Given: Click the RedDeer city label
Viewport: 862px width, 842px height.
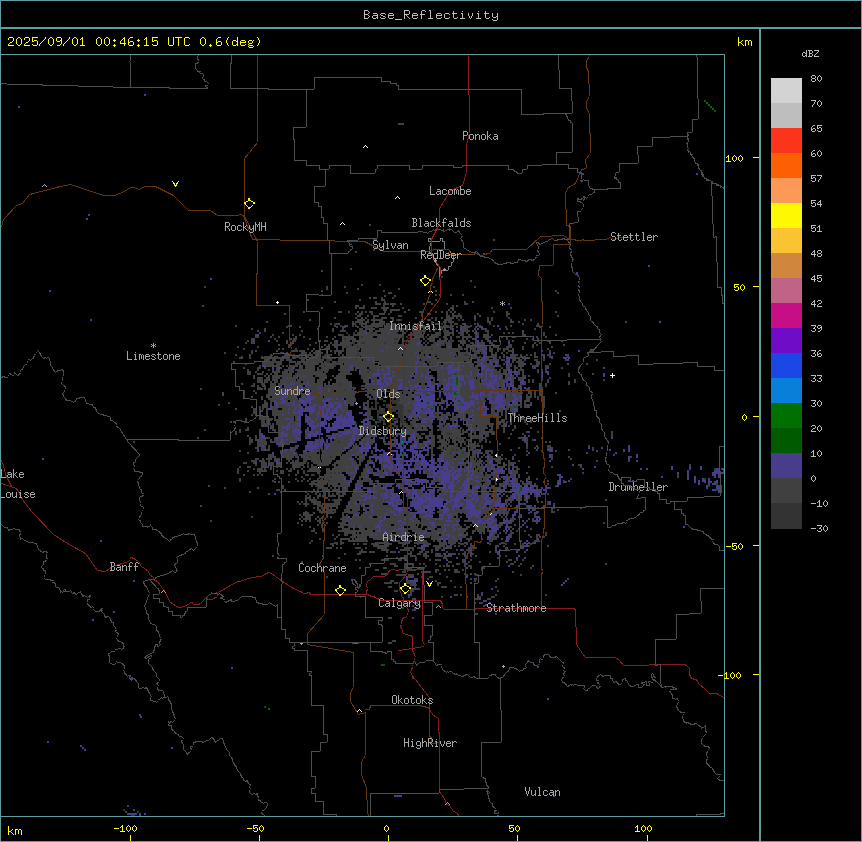Looking at the screenshot, I should click(x=440, y=255).
